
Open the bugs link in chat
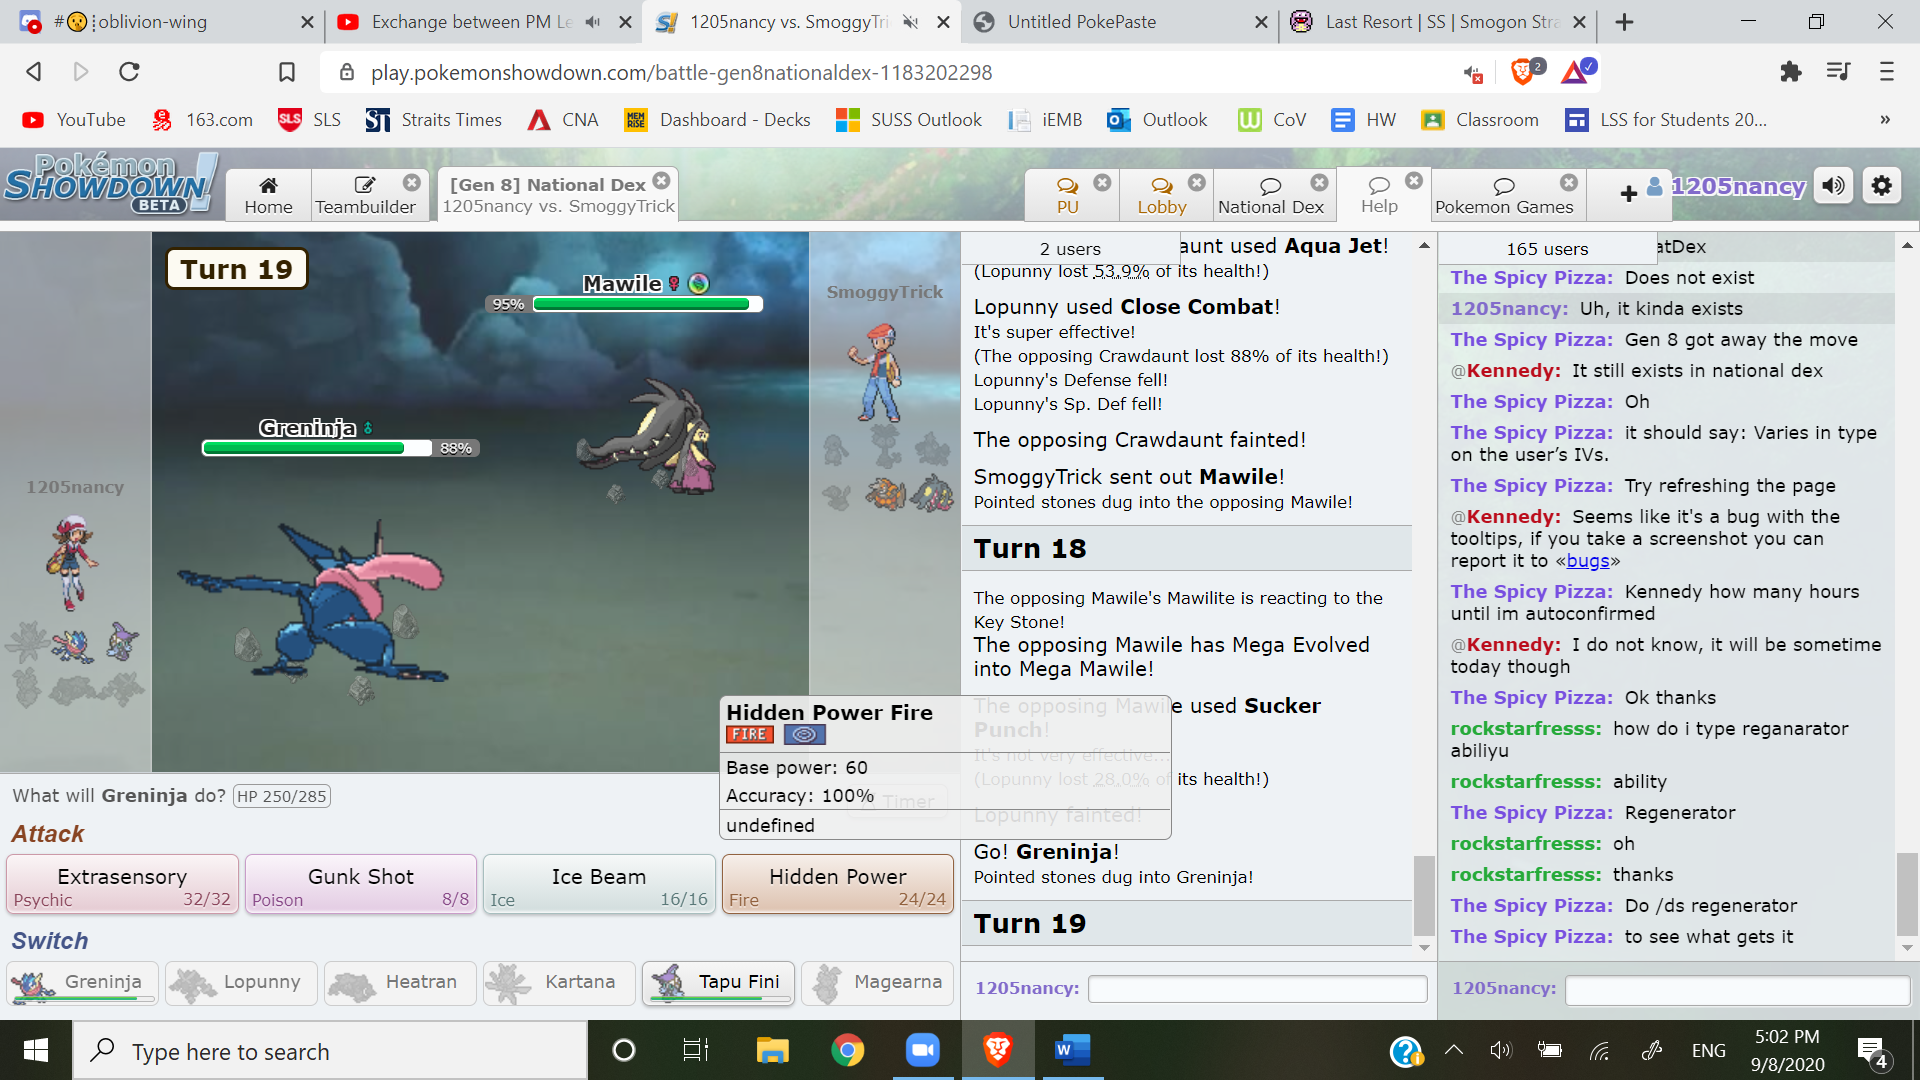click(x=1588, y=561)
